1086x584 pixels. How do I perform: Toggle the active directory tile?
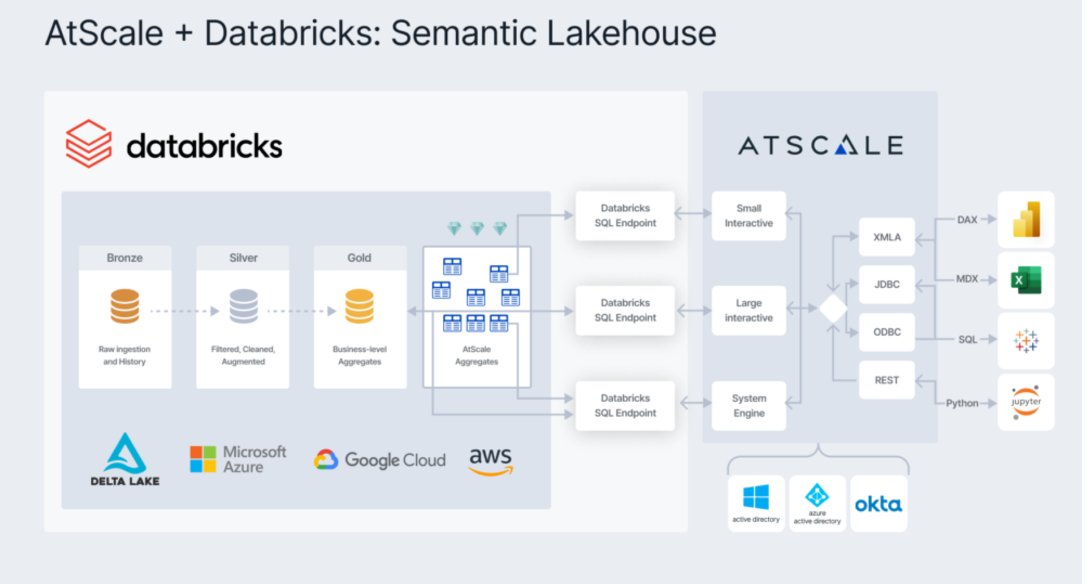[754, 502]
